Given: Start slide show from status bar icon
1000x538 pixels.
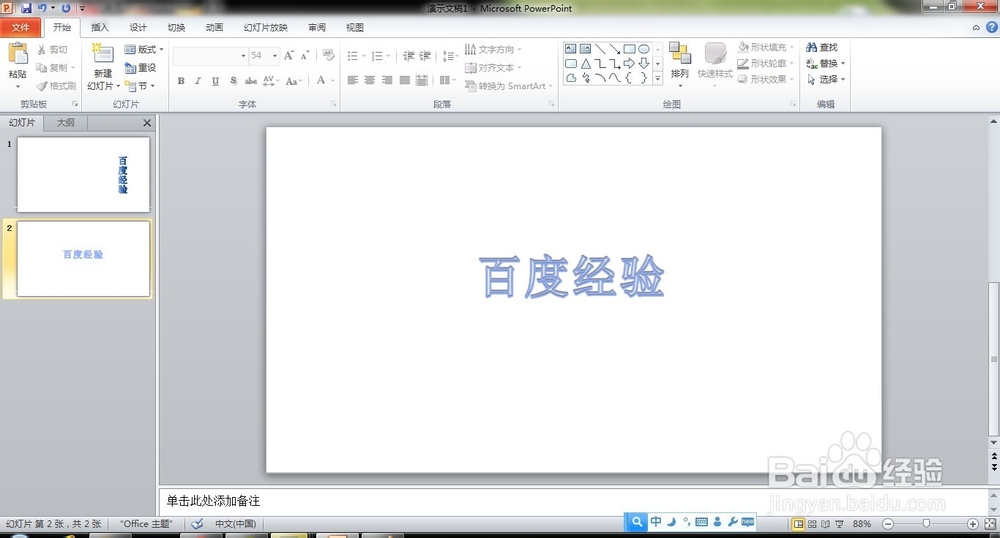Looking at the screenshot, I should [839, 524].
